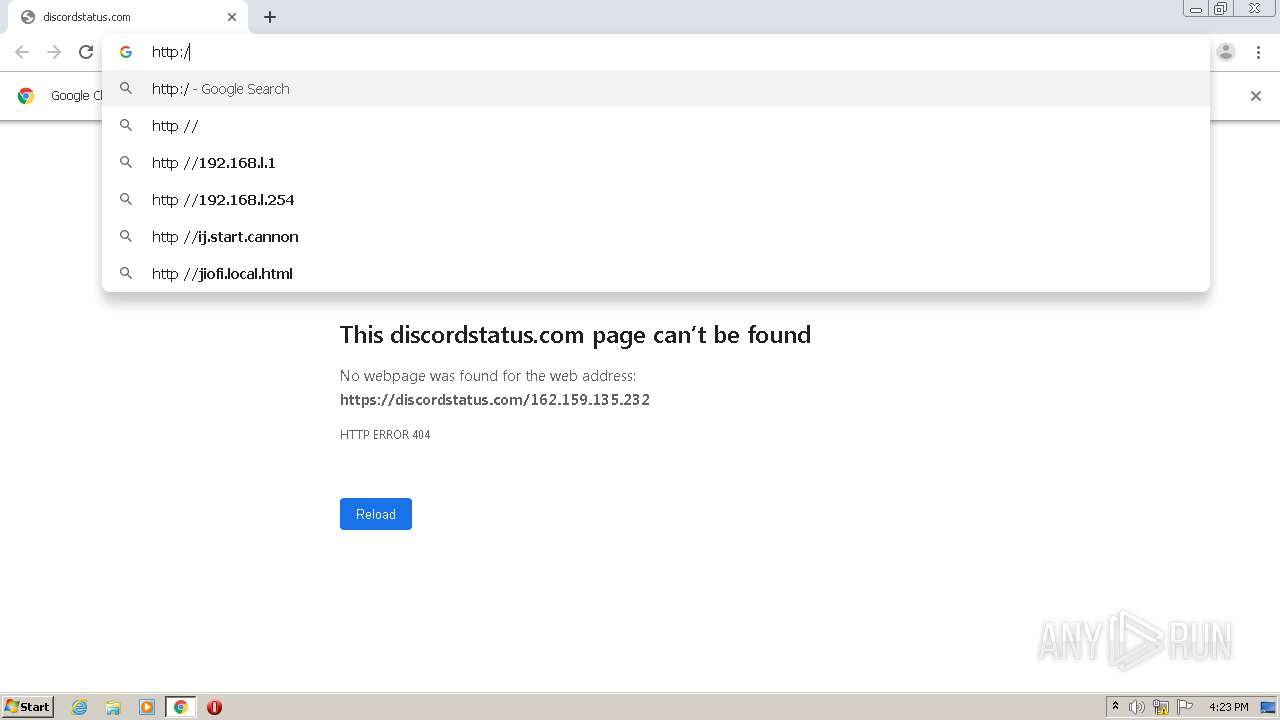Open the Chrome profile avatar
The image size is (1280, 720).
[x=1226, y=52]
